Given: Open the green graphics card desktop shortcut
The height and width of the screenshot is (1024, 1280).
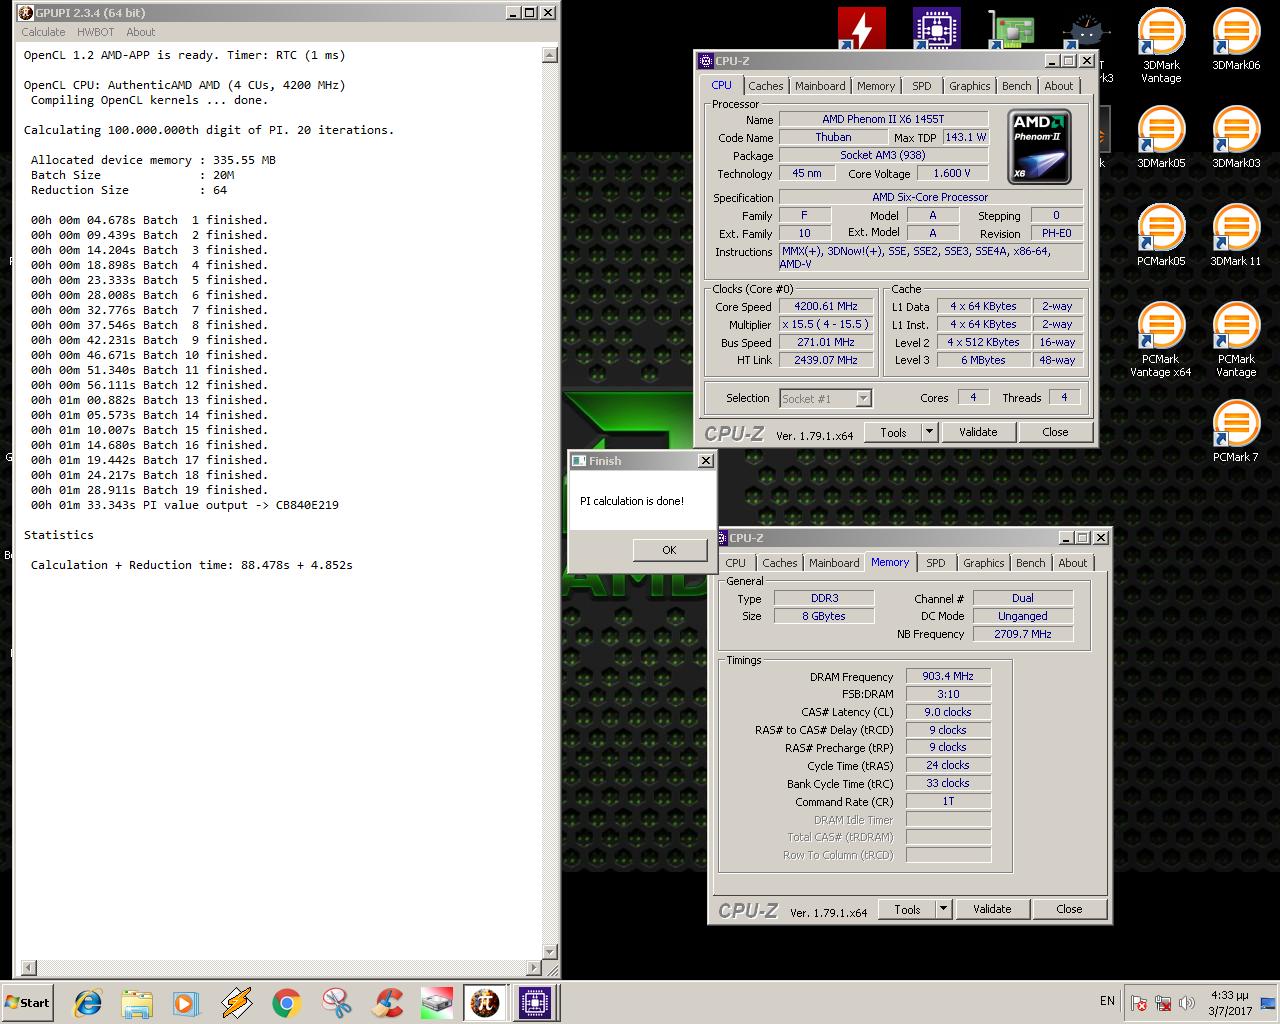Looking at the screenshot, I should [1011, 29].
